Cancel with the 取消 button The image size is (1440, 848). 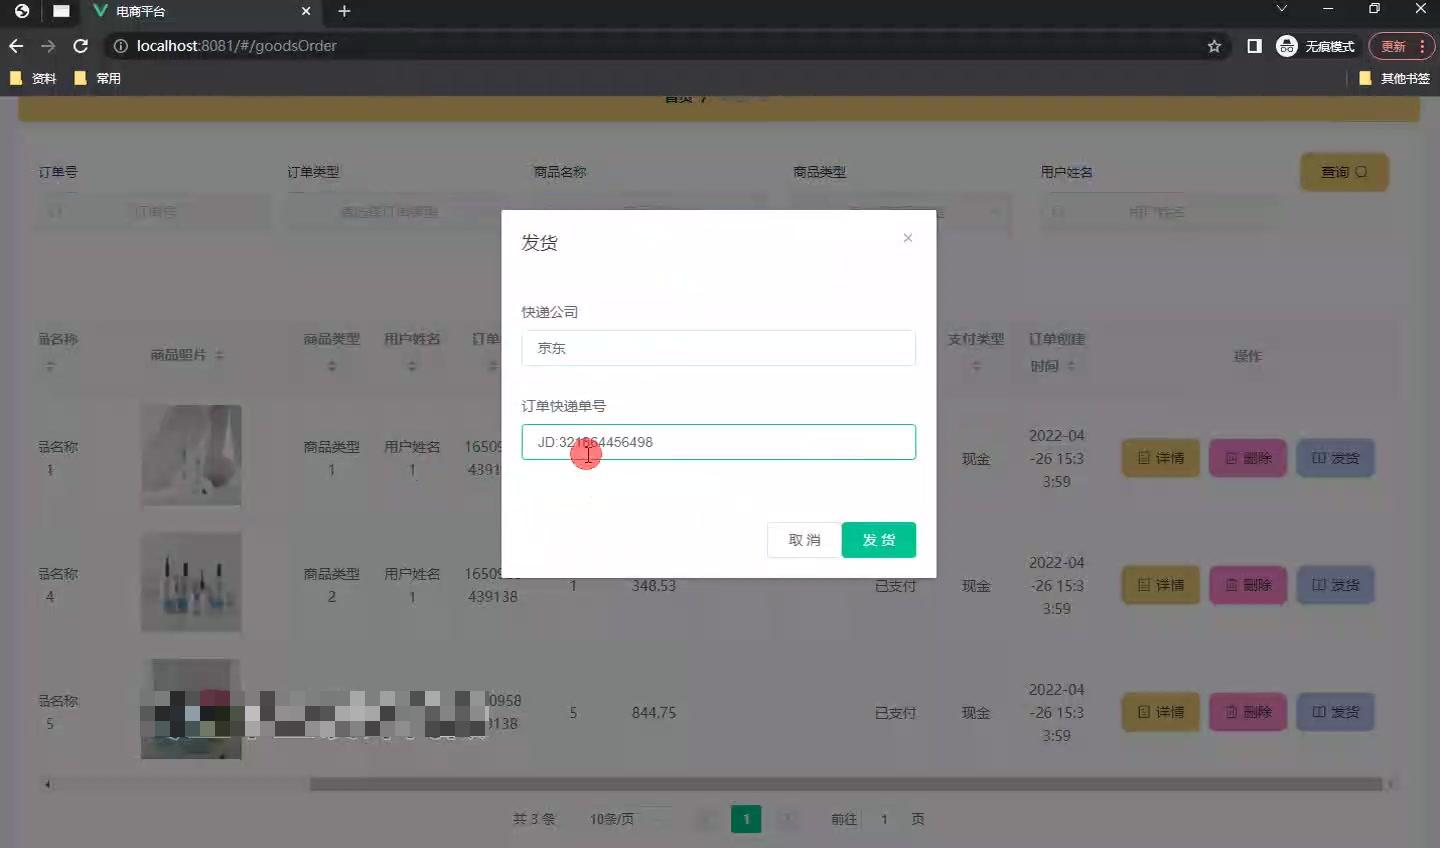(804, 540)
